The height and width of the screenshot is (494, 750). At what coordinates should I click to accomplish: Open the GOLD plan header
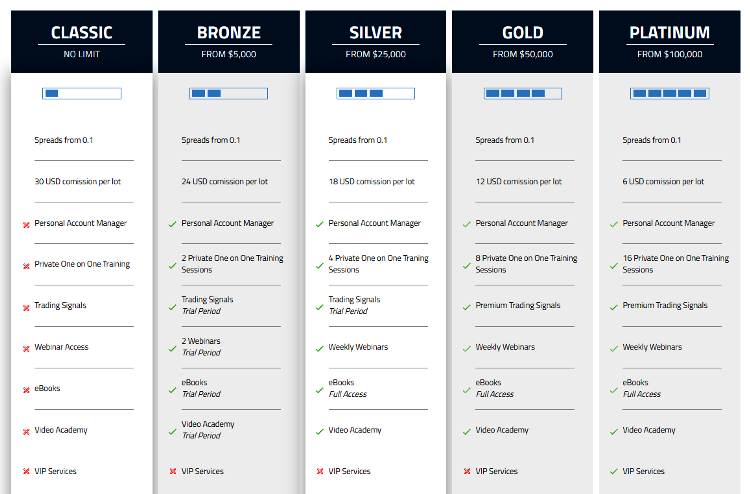pos(522,42)
